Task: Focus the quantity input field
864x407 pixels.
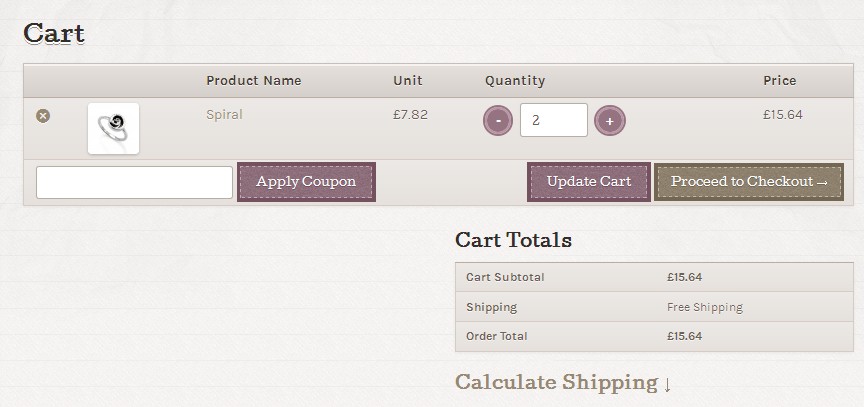Action: point(553,121)
